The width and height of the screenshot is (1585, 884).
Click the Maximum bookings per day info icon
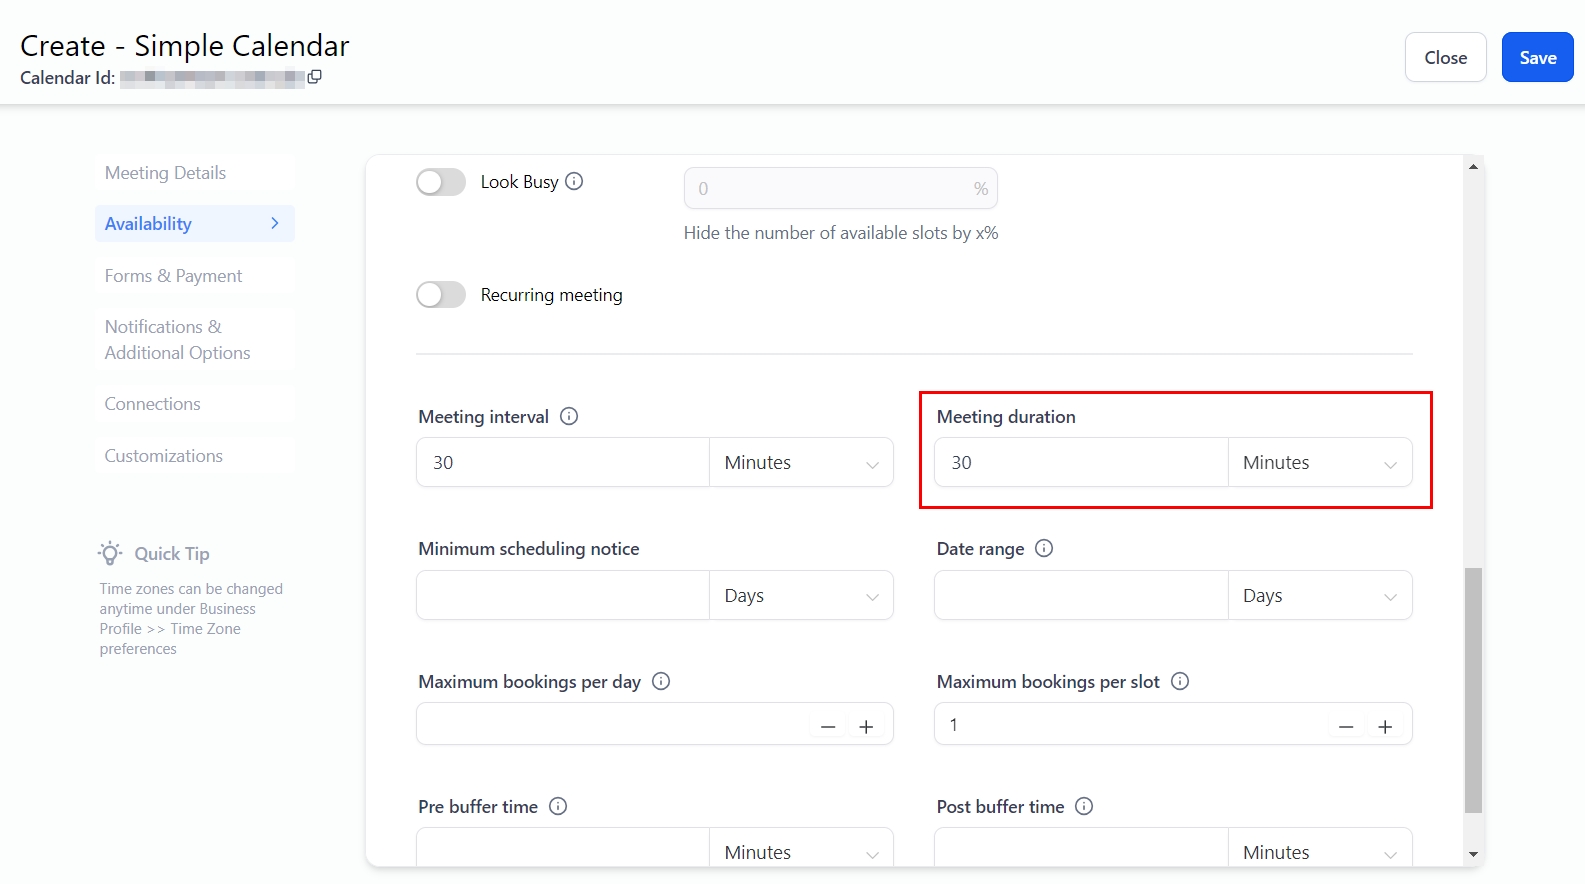[x=661, y=681]
